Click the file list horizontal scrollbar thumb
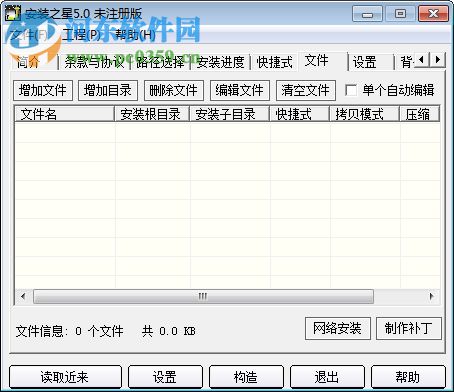 [x=203, y=296]
